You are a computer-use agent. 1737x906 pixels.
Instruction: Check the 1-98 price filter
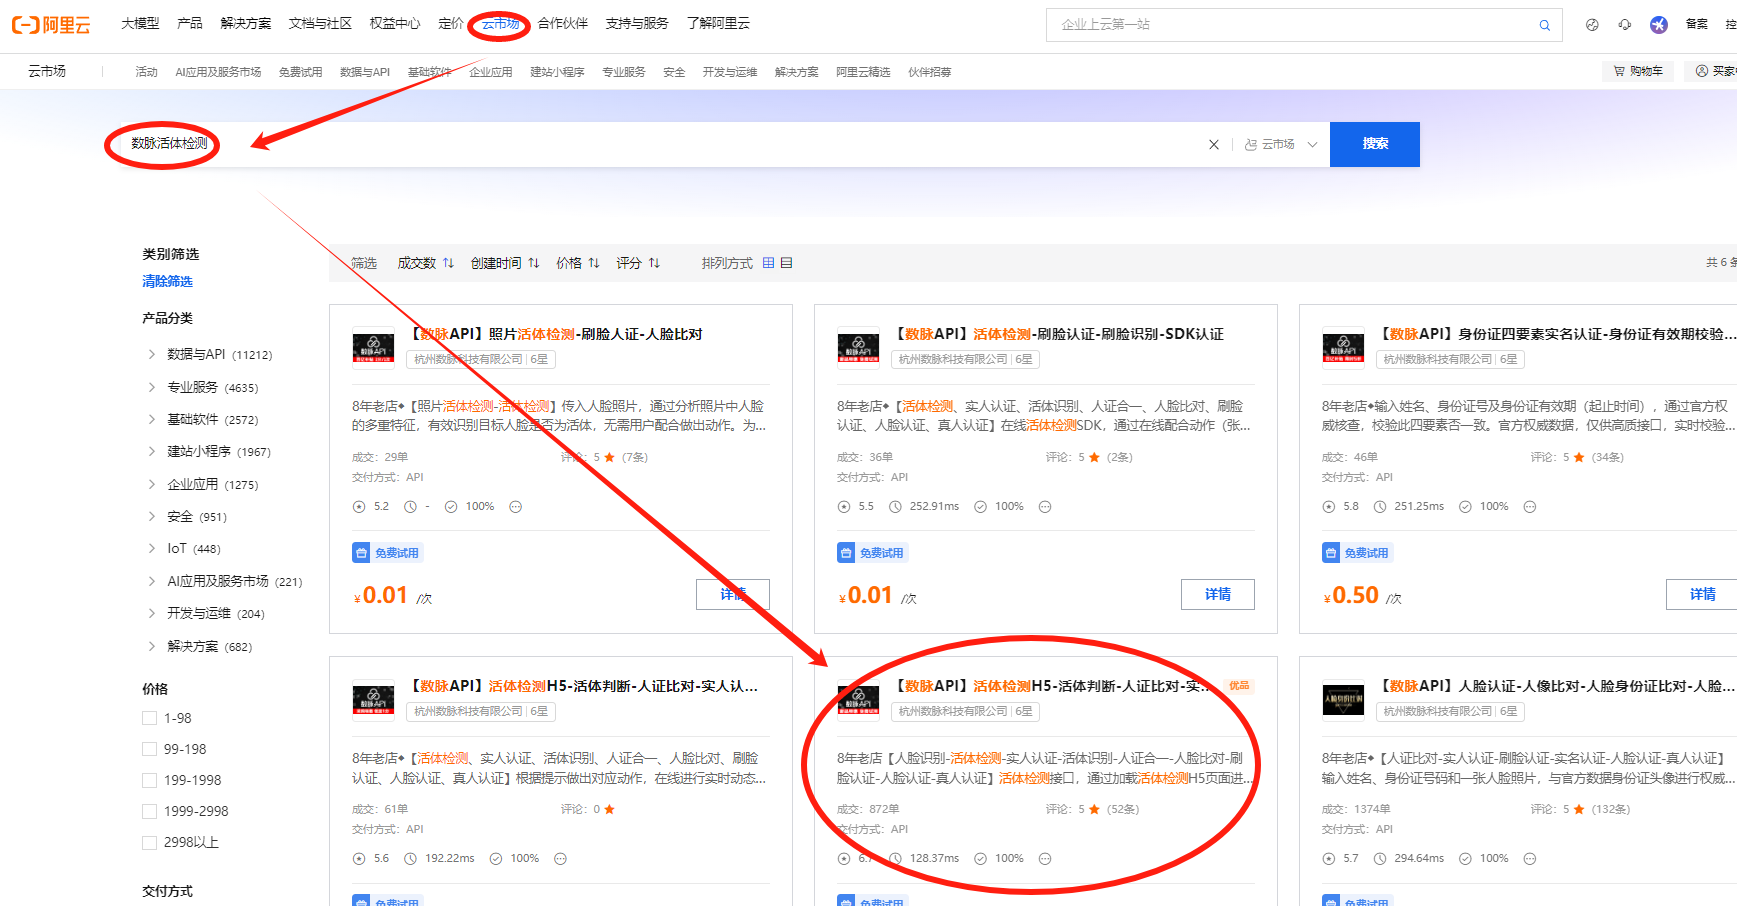150,718
